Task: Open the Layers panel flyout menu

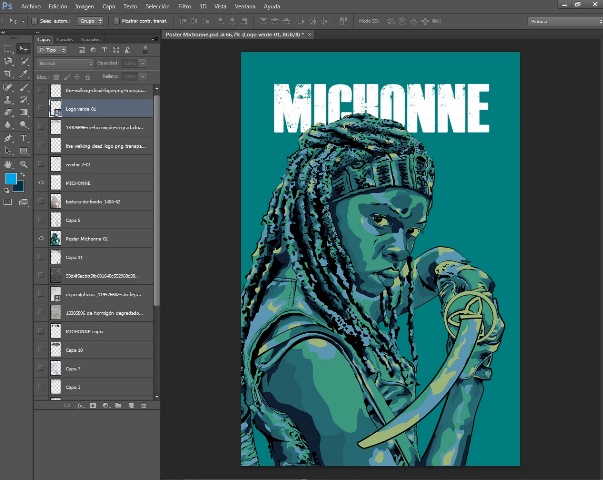Action: 155,39
